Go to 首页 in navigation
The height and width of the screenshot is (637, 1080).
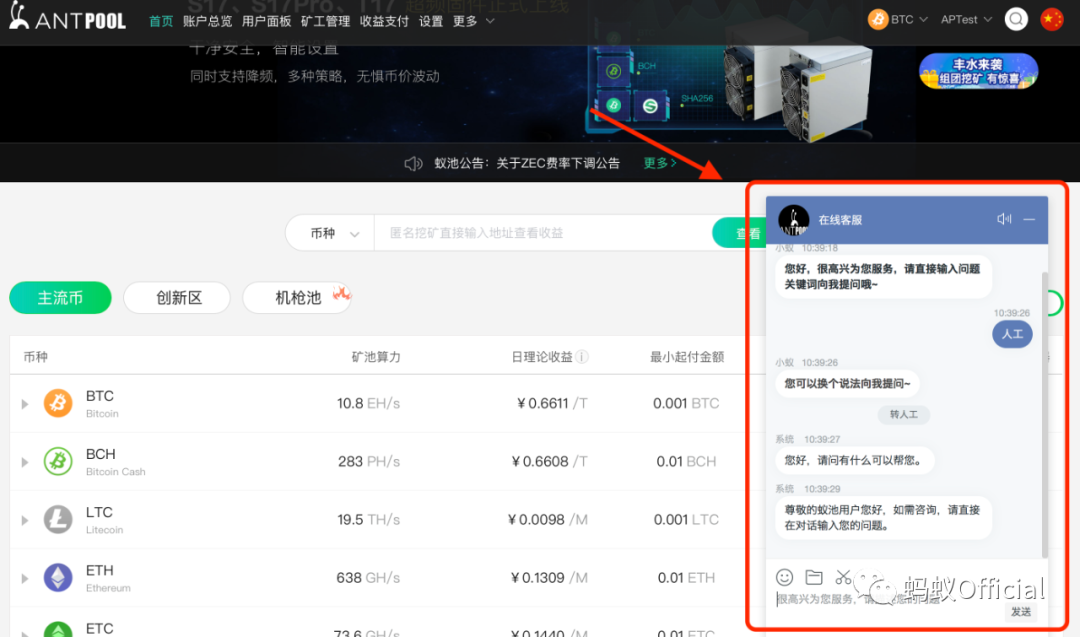click(161, 21)
